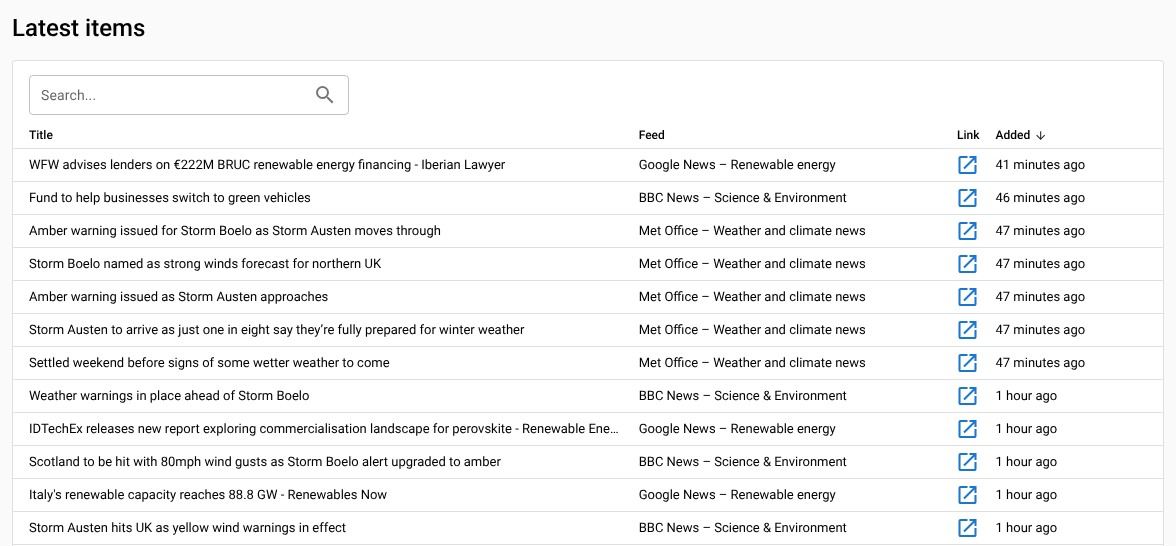Open link for Scotland 80mph wind gusts row

[968, 462]
